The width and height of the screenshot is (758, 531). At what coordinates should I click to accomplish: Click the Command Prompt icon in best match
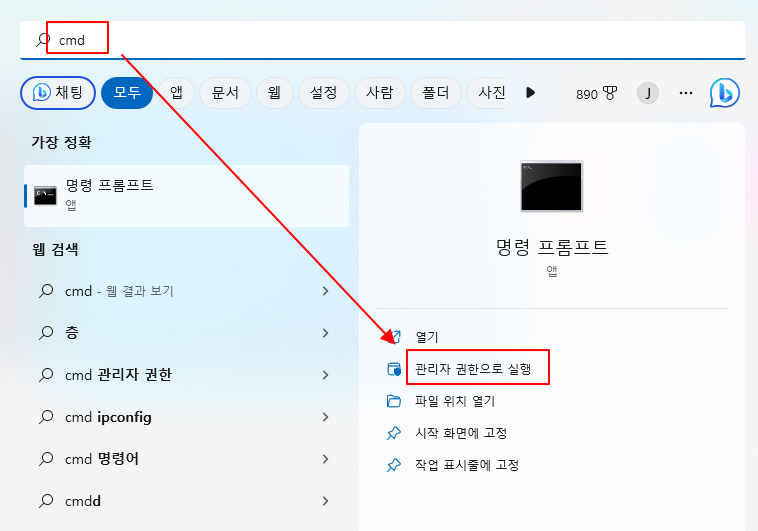[45, 196]
